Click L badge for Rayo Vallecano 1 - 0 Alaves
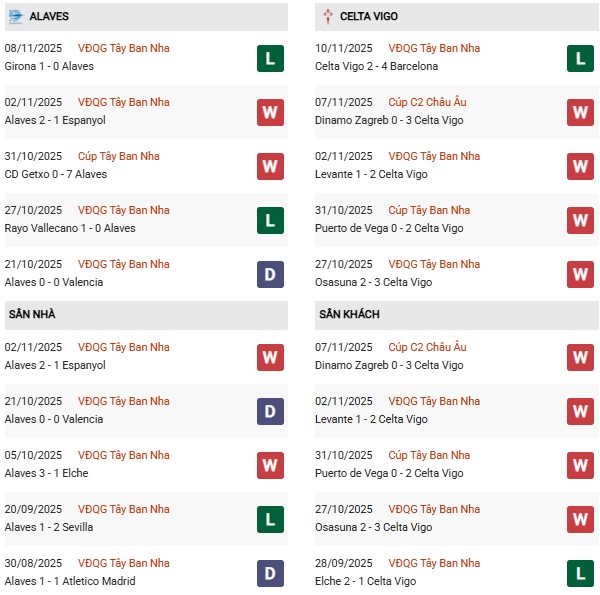This screenshot has height=595, width=600. [x=270, y=220]
